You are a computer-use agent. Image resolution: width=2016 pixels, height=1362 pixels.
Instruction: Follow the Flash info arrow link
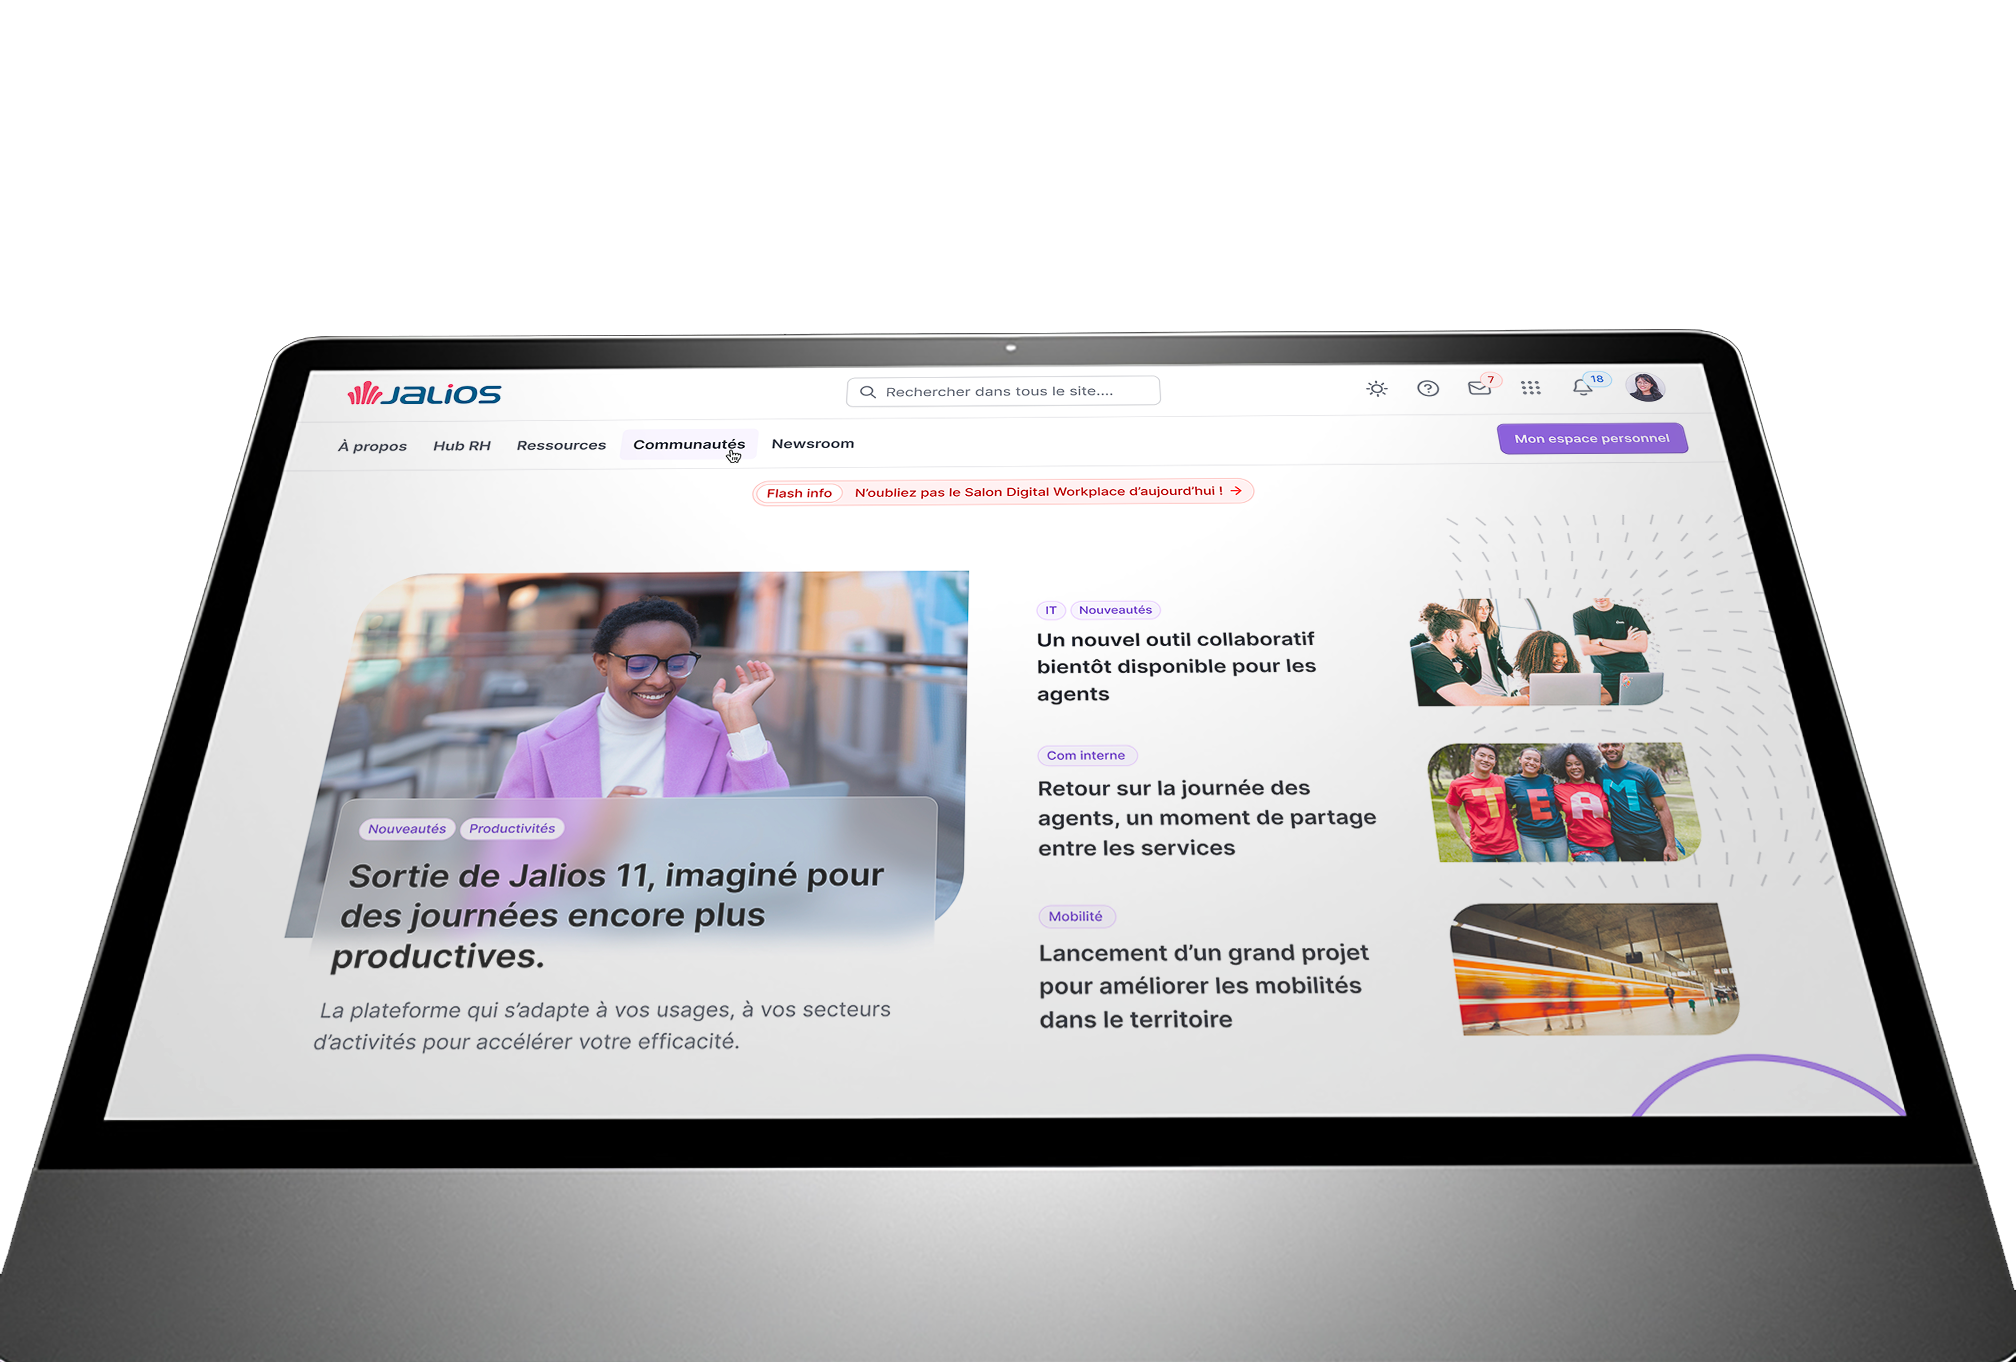1236,491
